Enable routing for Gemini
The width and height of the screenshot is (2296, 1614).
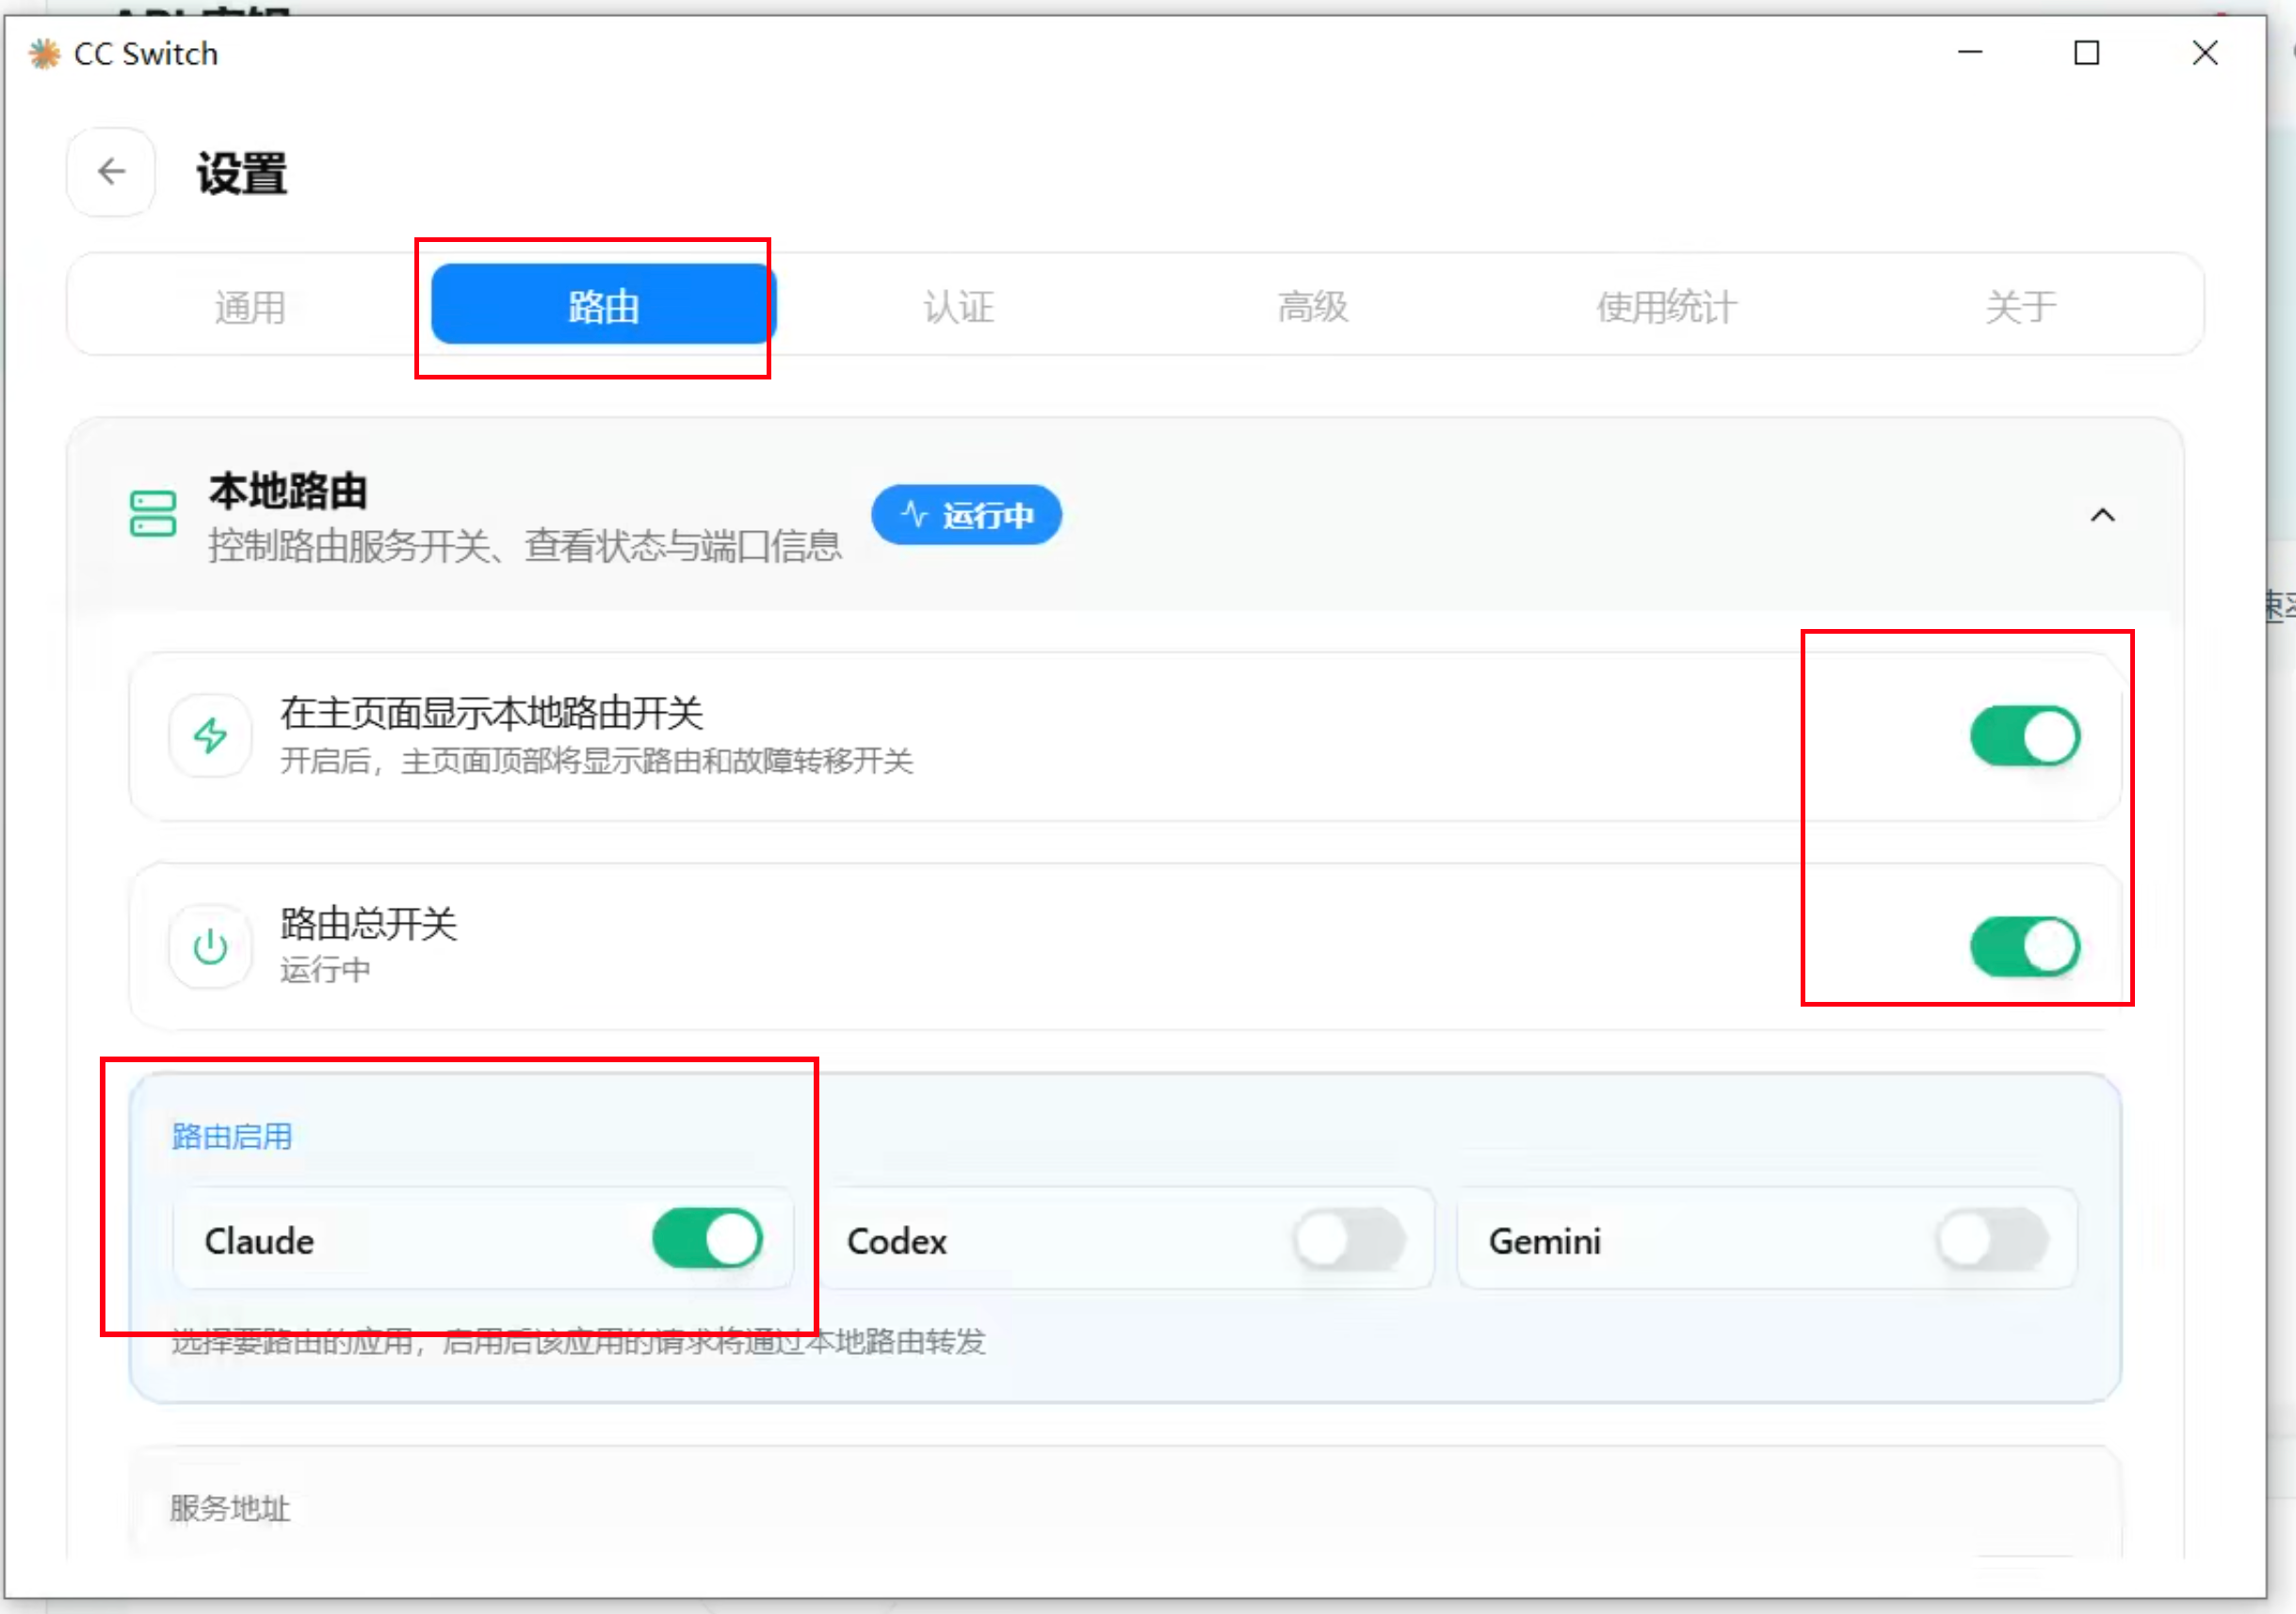1991,1239
